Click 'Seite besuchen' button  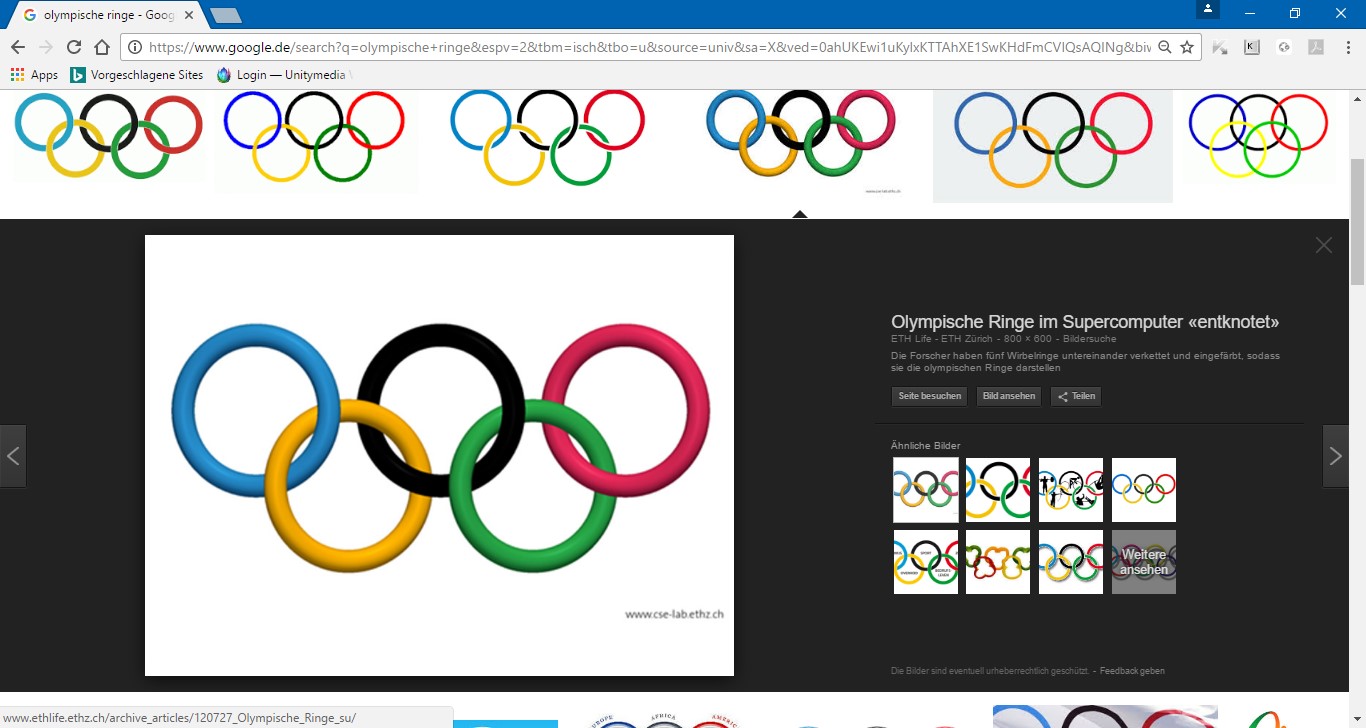[x=930, y=396]
